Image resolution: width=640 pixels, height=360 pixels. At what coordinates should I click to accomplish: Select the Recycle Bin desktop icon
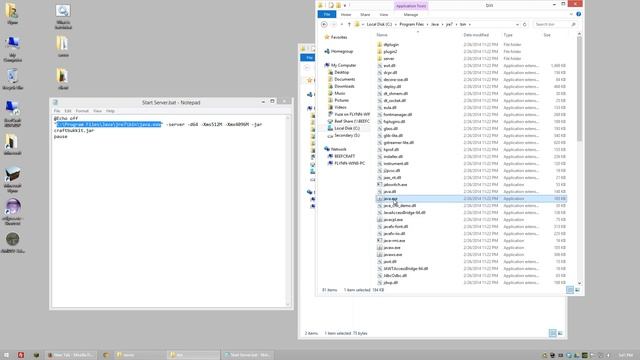(x=13, y=79)
